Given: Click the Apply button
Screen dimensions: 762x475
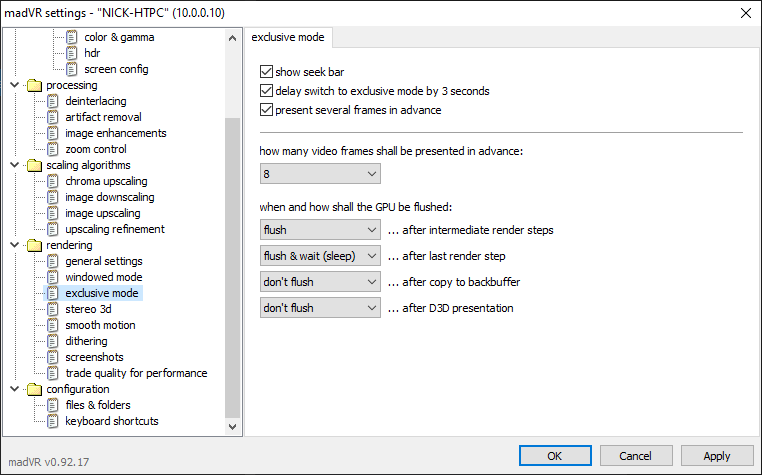Looking at the screenshot, I should click(x=716, y=456).
